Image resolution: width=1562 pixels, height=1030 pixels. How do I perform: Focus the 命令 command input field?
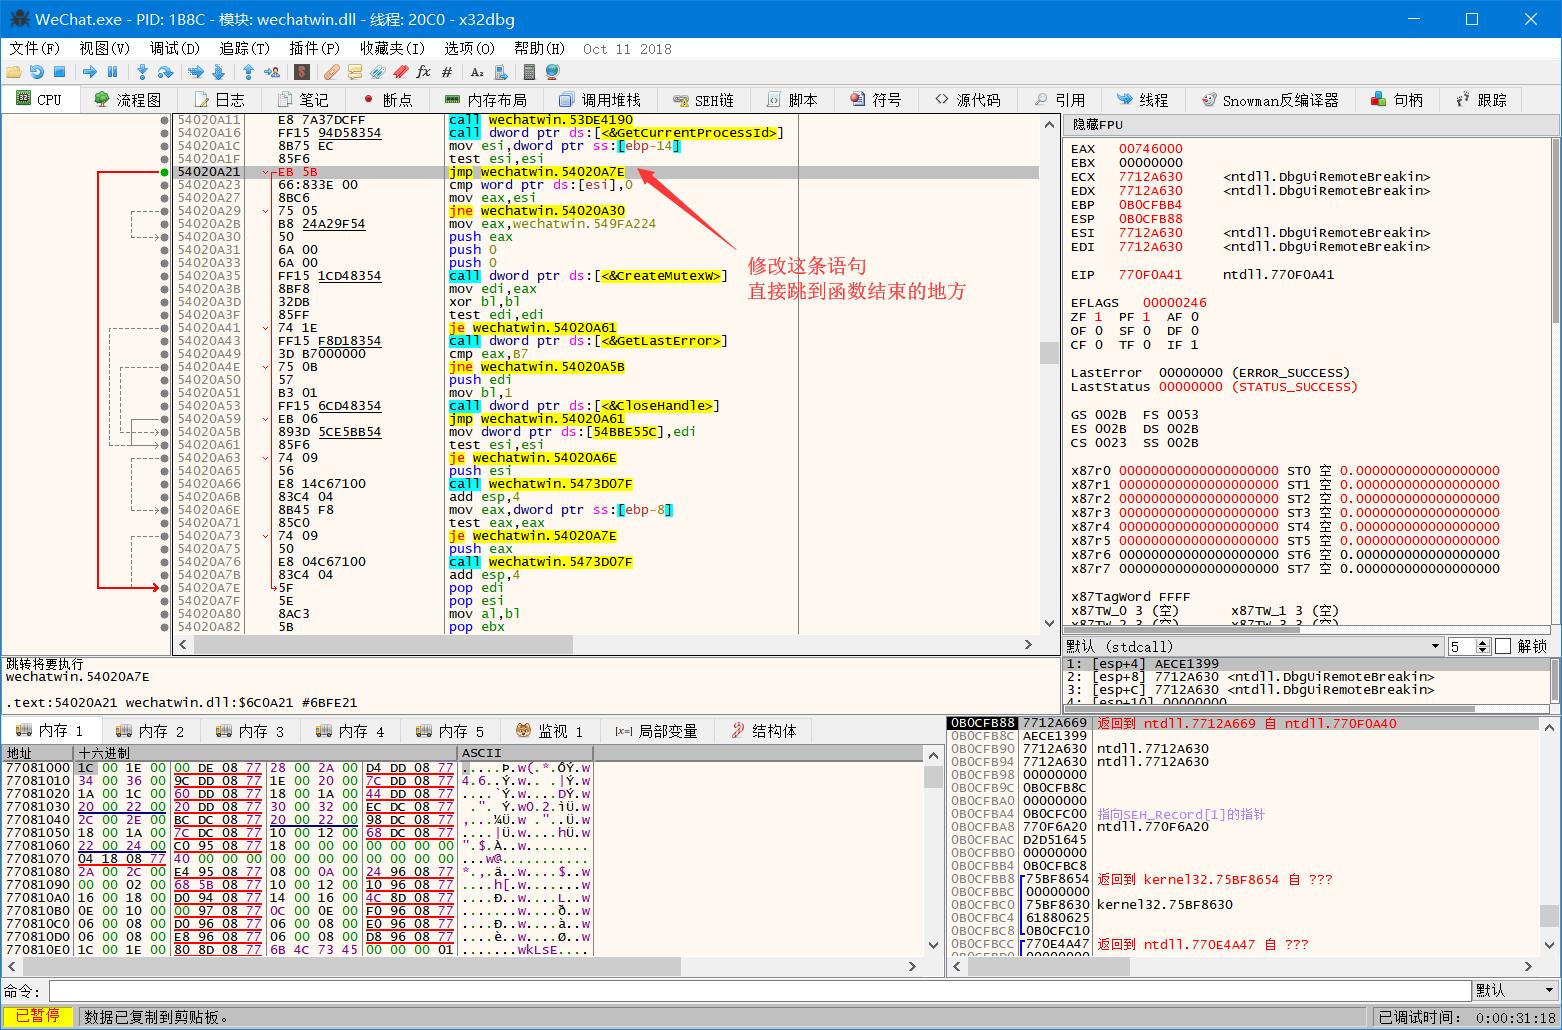click(759, 990)
